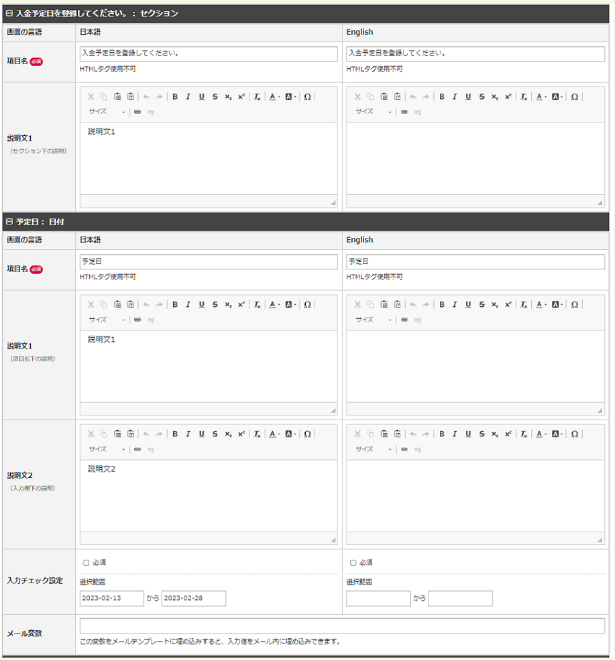The height and width of the screenshot is (660, 615).
Task: Click Remove Format in section 説明文1 Japanese editor
Action: tap(257, 97)
